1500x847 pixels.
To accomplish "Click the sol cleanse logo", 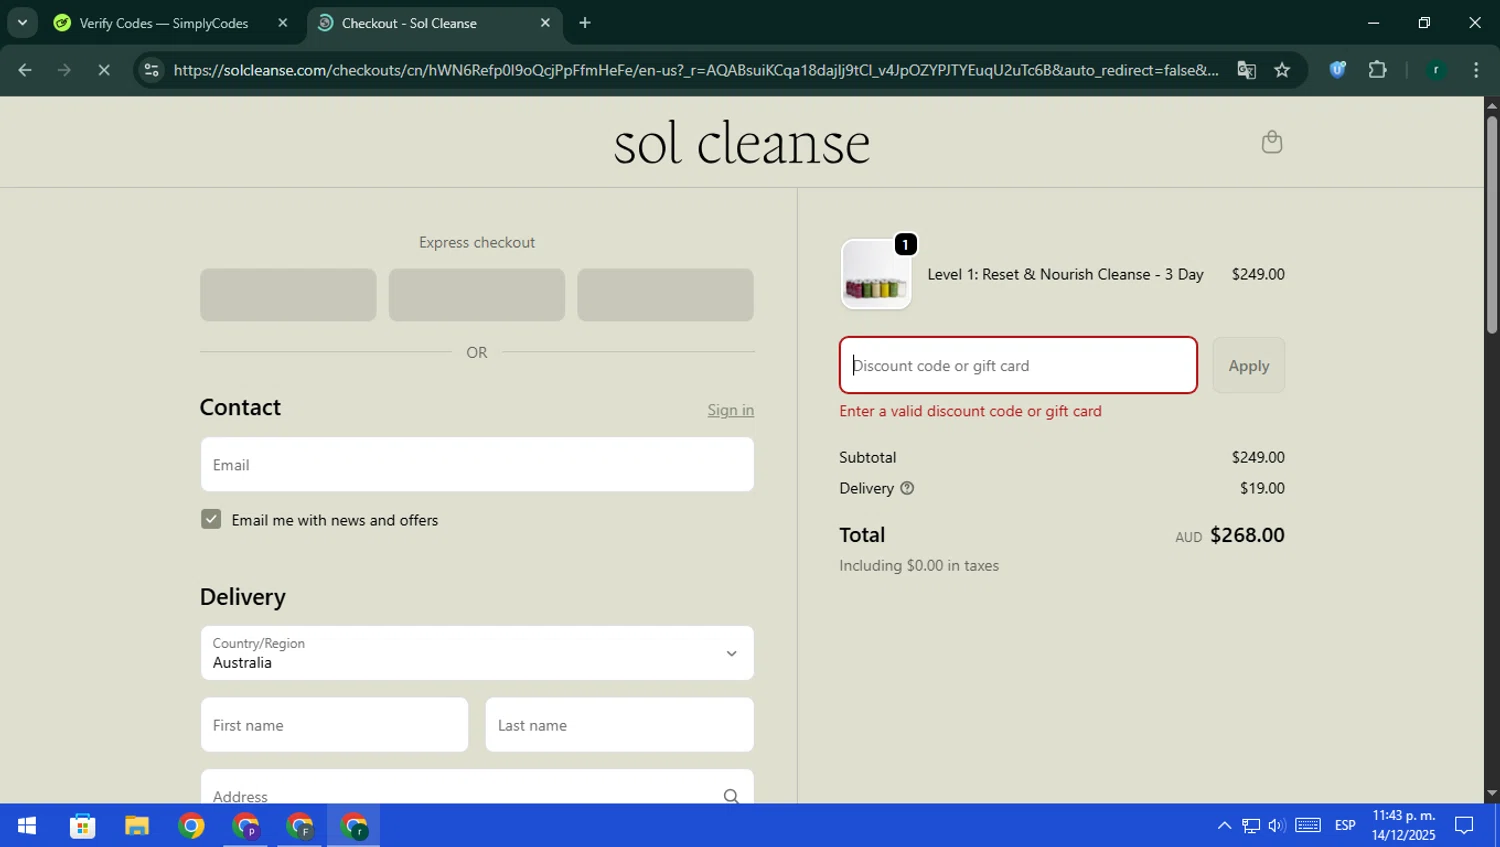I will [x=742, y=142].
